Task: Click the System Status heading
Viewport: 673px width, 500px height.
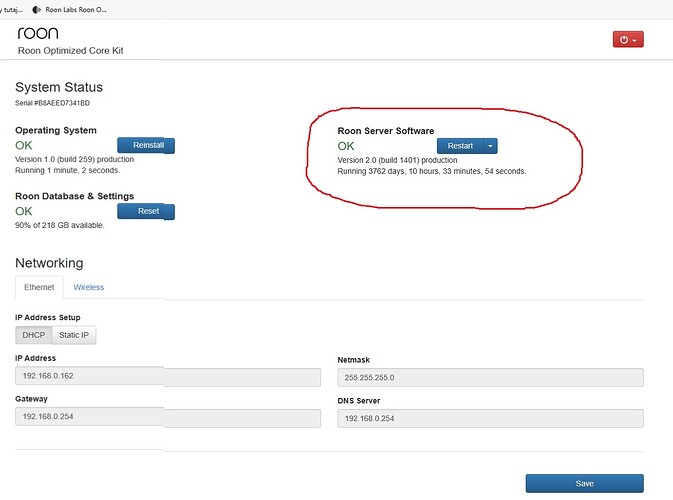Action: point(59,87)
